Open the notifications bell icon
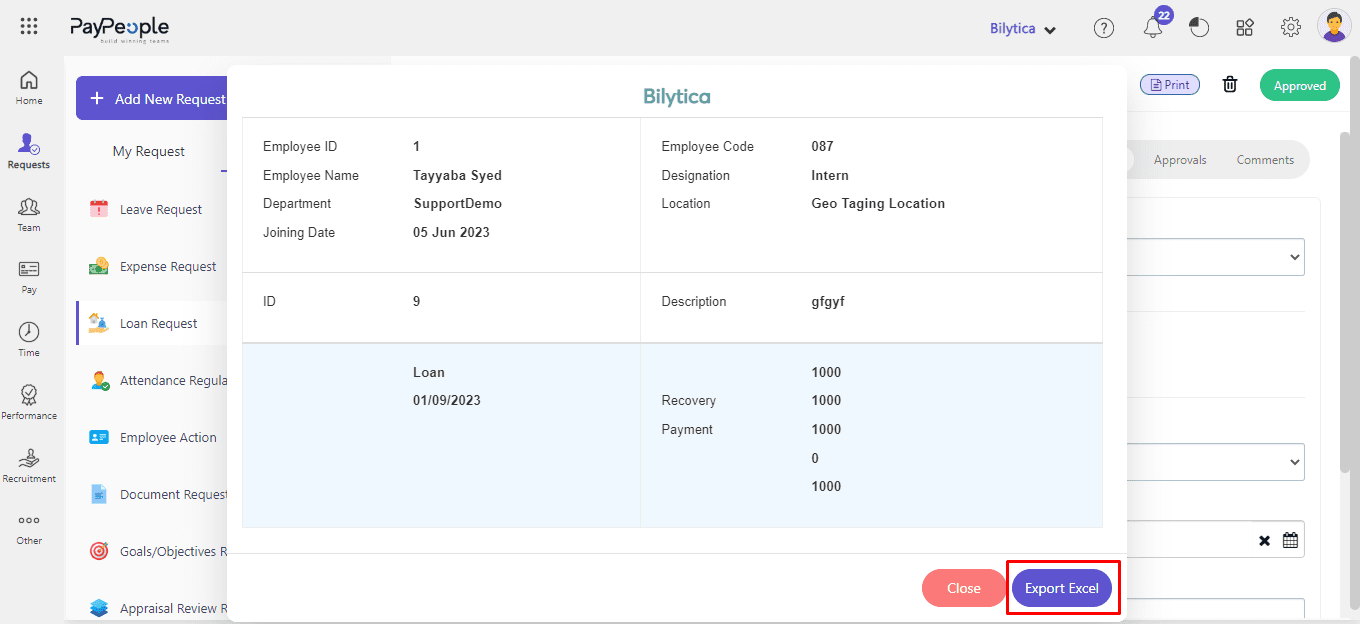Image resolution: width=1360 pixels, height=624 pixels. pos(1153,28)
